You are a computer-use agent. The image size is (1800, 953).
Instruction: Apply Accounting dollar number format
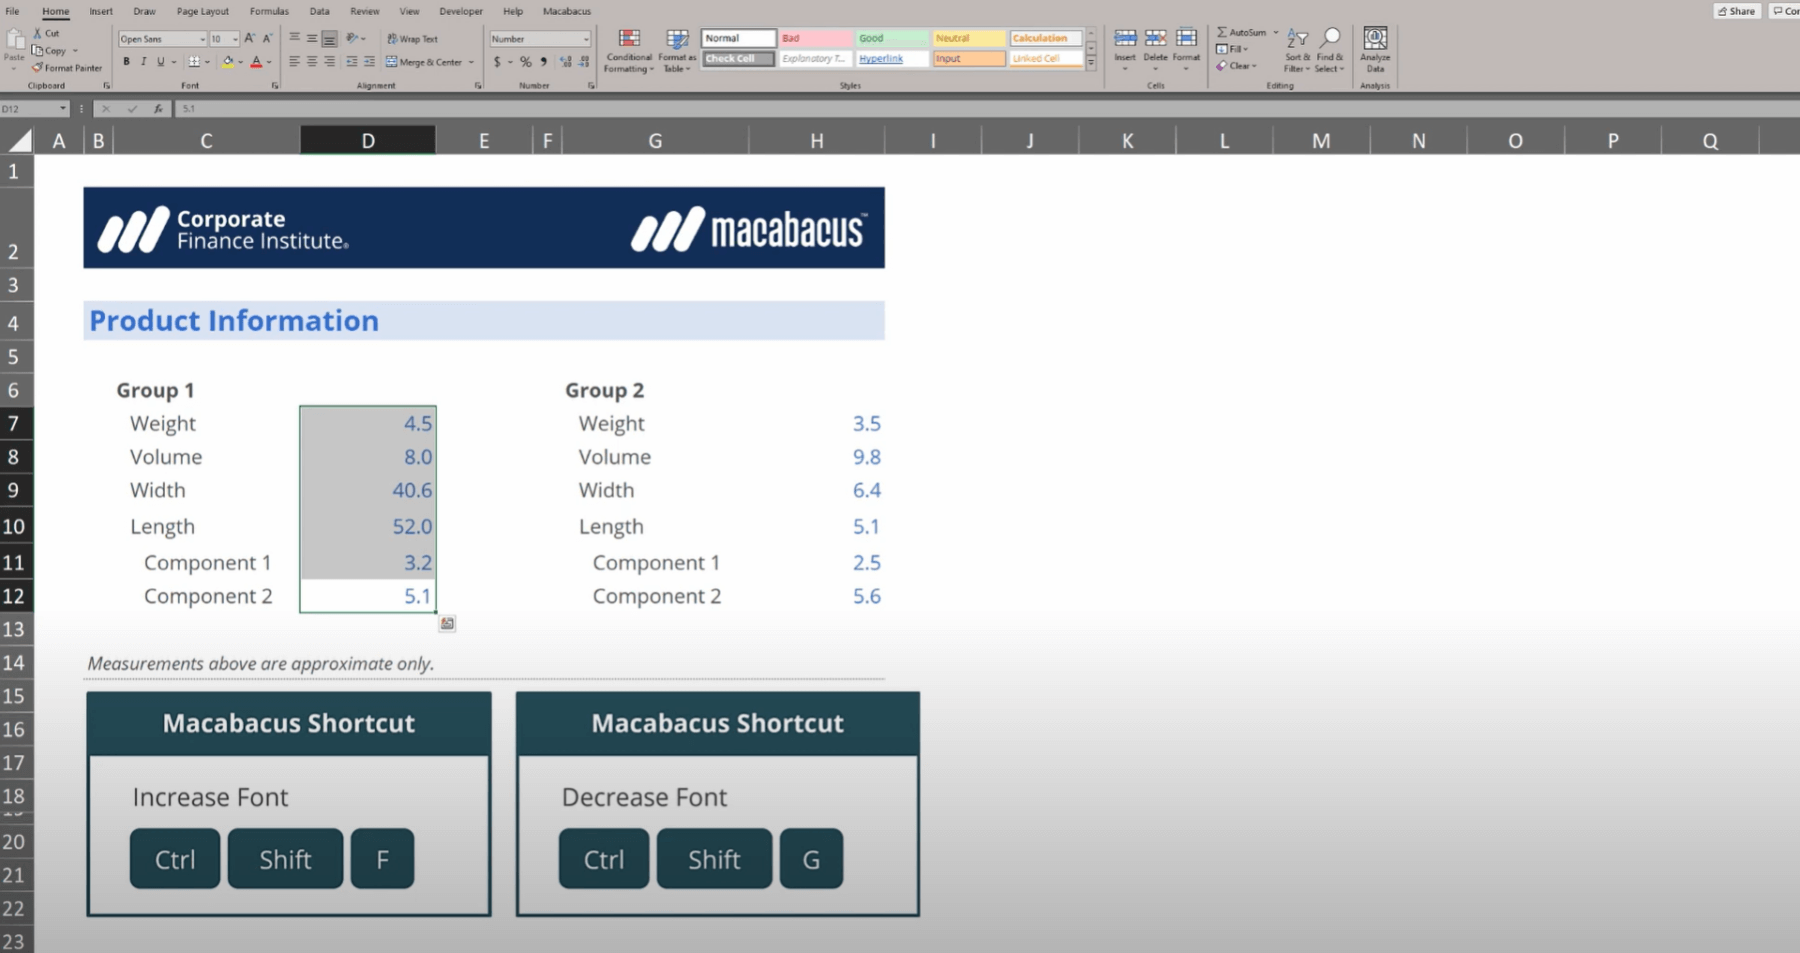[497, 62]
